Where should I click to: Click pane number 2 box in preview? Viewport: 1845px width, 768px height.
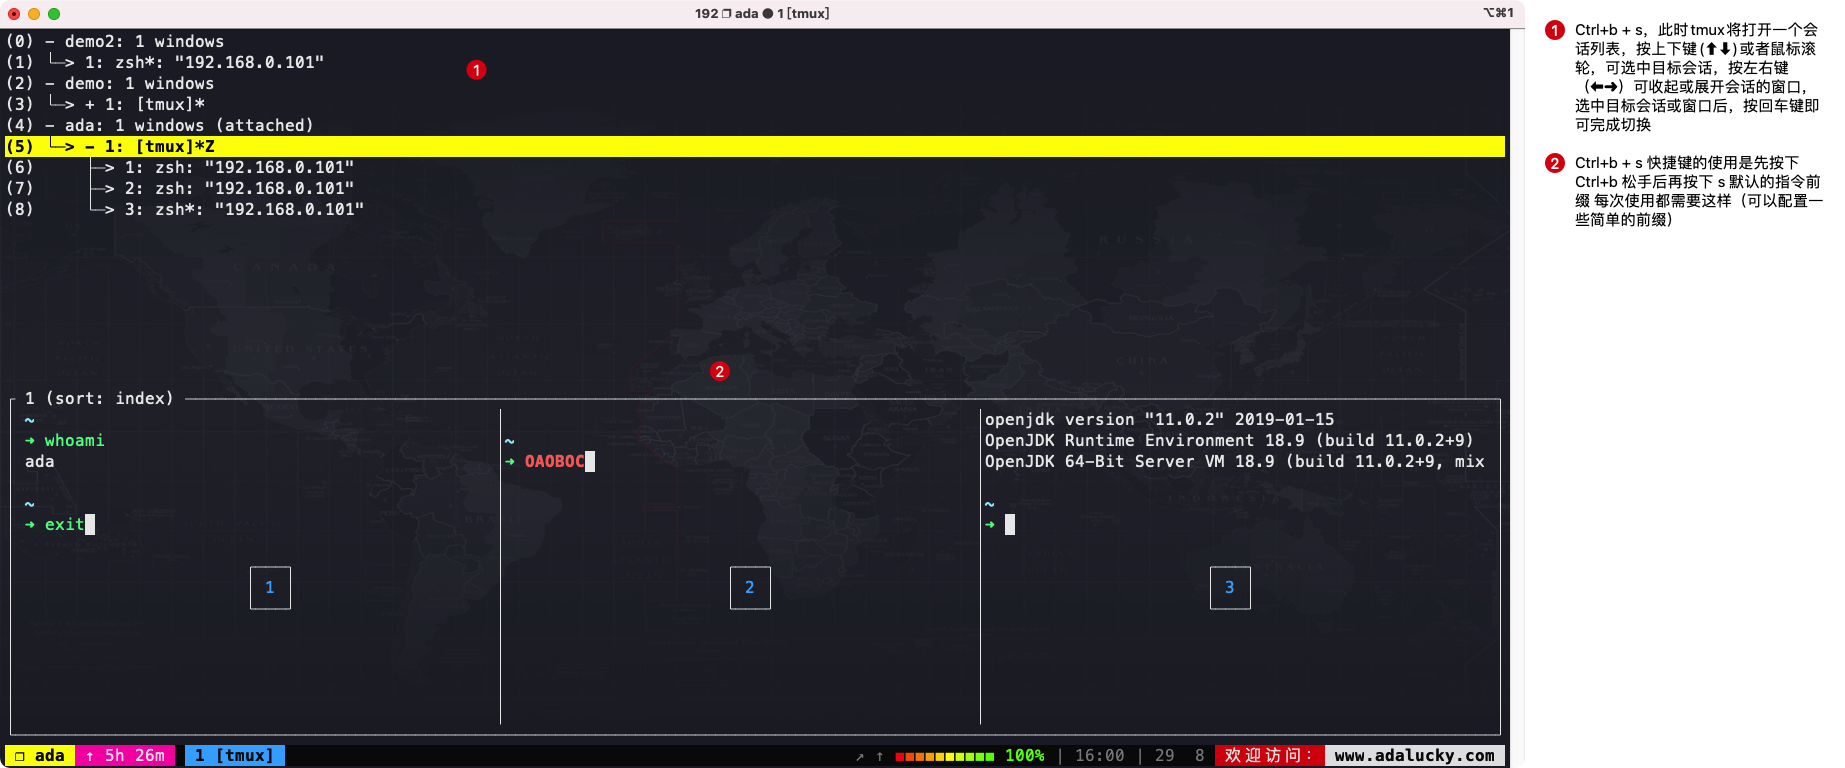[x=750, y=588]
